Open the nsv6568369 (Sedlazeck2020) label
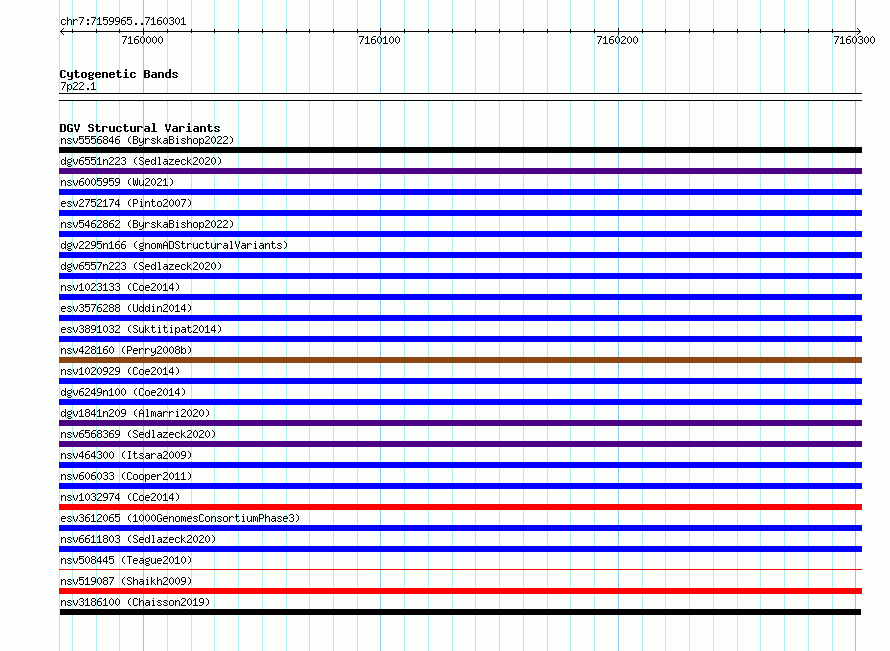The width and height of the screenshot is (890, 651). click(138, 434)
